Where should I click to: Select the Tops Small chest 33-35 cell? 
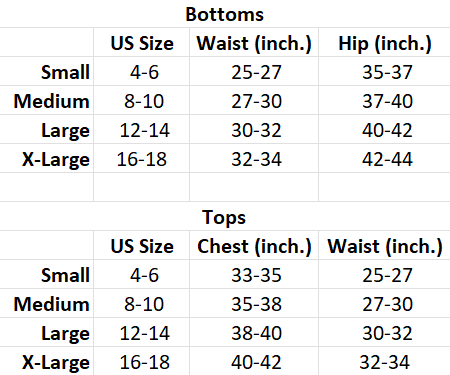click(x=256, y=275)
